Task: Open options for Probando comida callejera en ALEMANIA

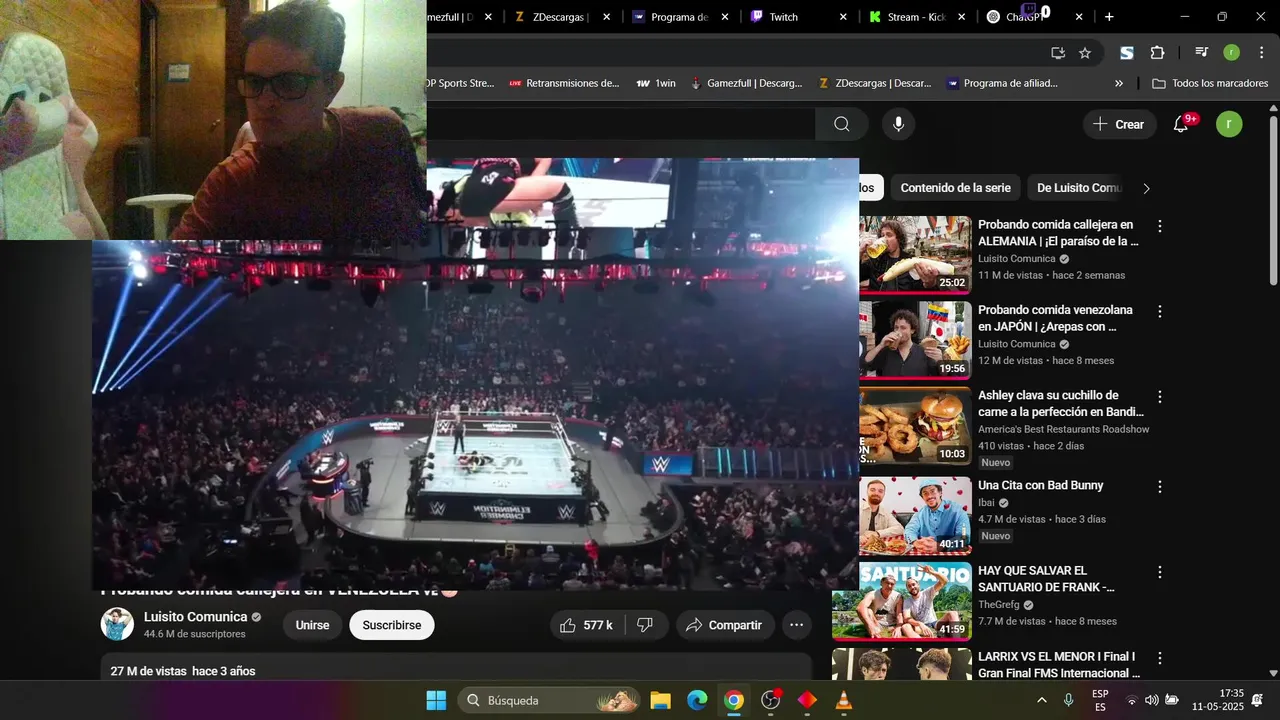Action: pyautogui.click(x=1160, y=226)
